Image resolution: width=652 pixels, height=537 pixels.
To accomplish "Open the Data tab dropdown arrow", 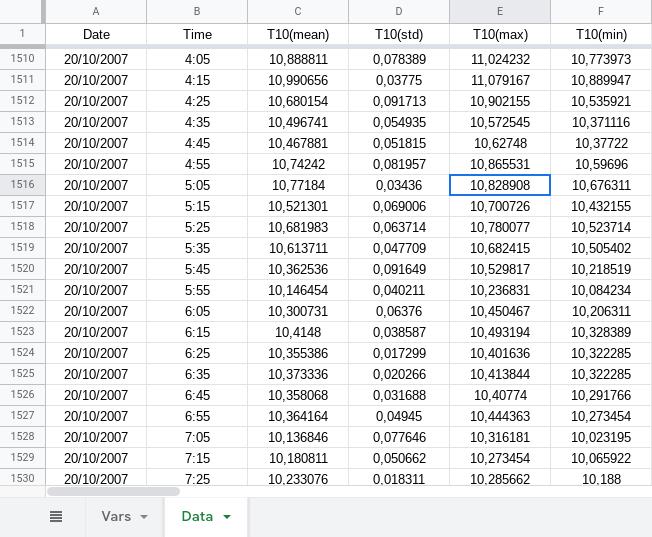I will 227,517.
